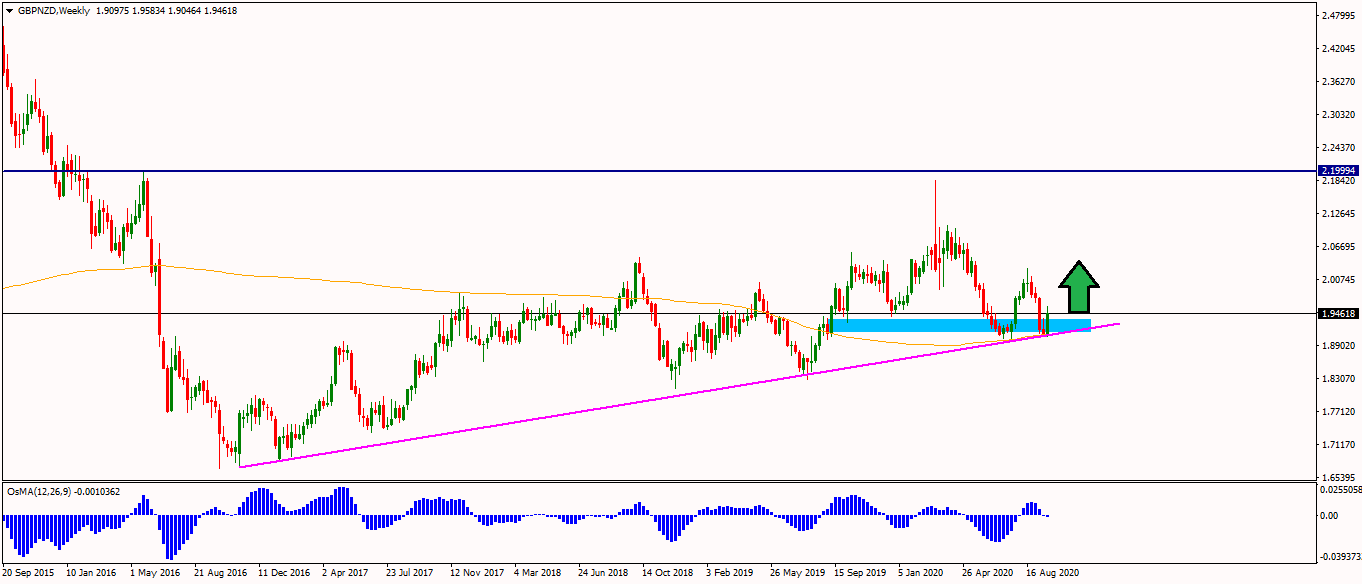Select the green up arrow object

pos(1079,287)
